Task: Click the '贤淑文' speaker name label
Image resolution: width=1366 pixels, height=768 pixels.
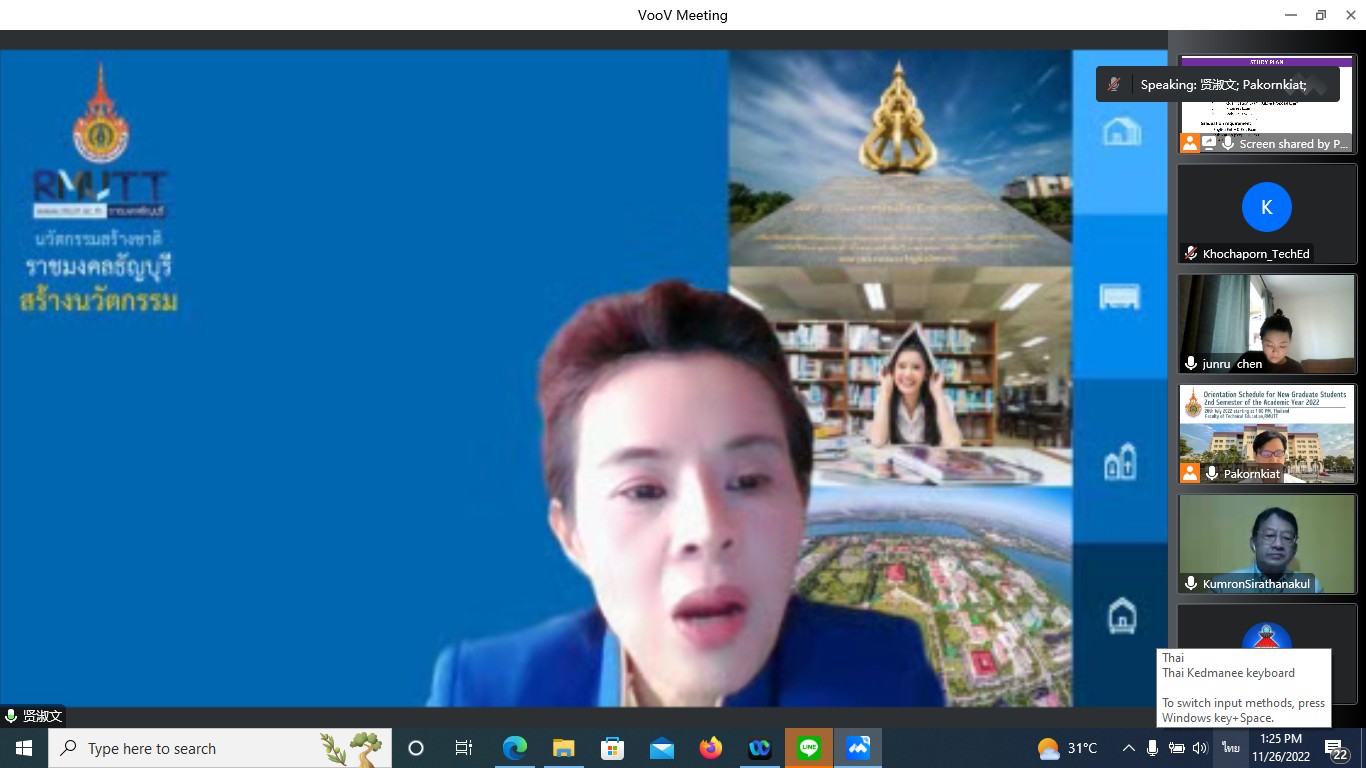Action: pos(43,716)
